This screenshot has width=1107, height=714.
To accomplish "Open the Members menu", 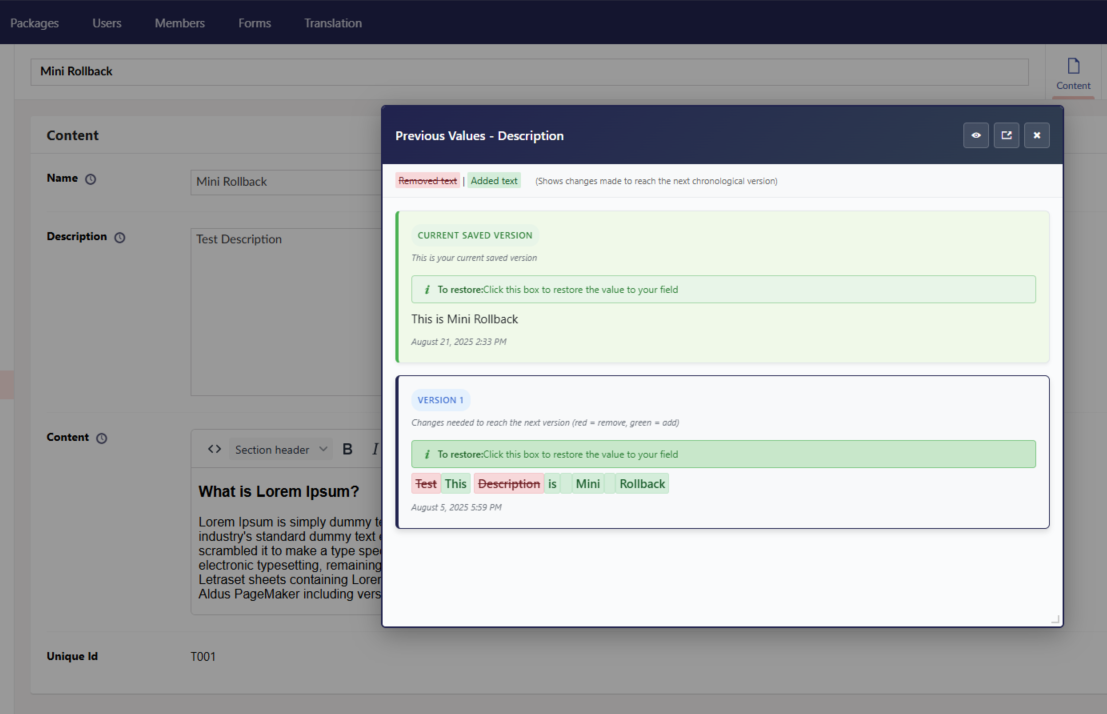I will [x=179, y=22].
